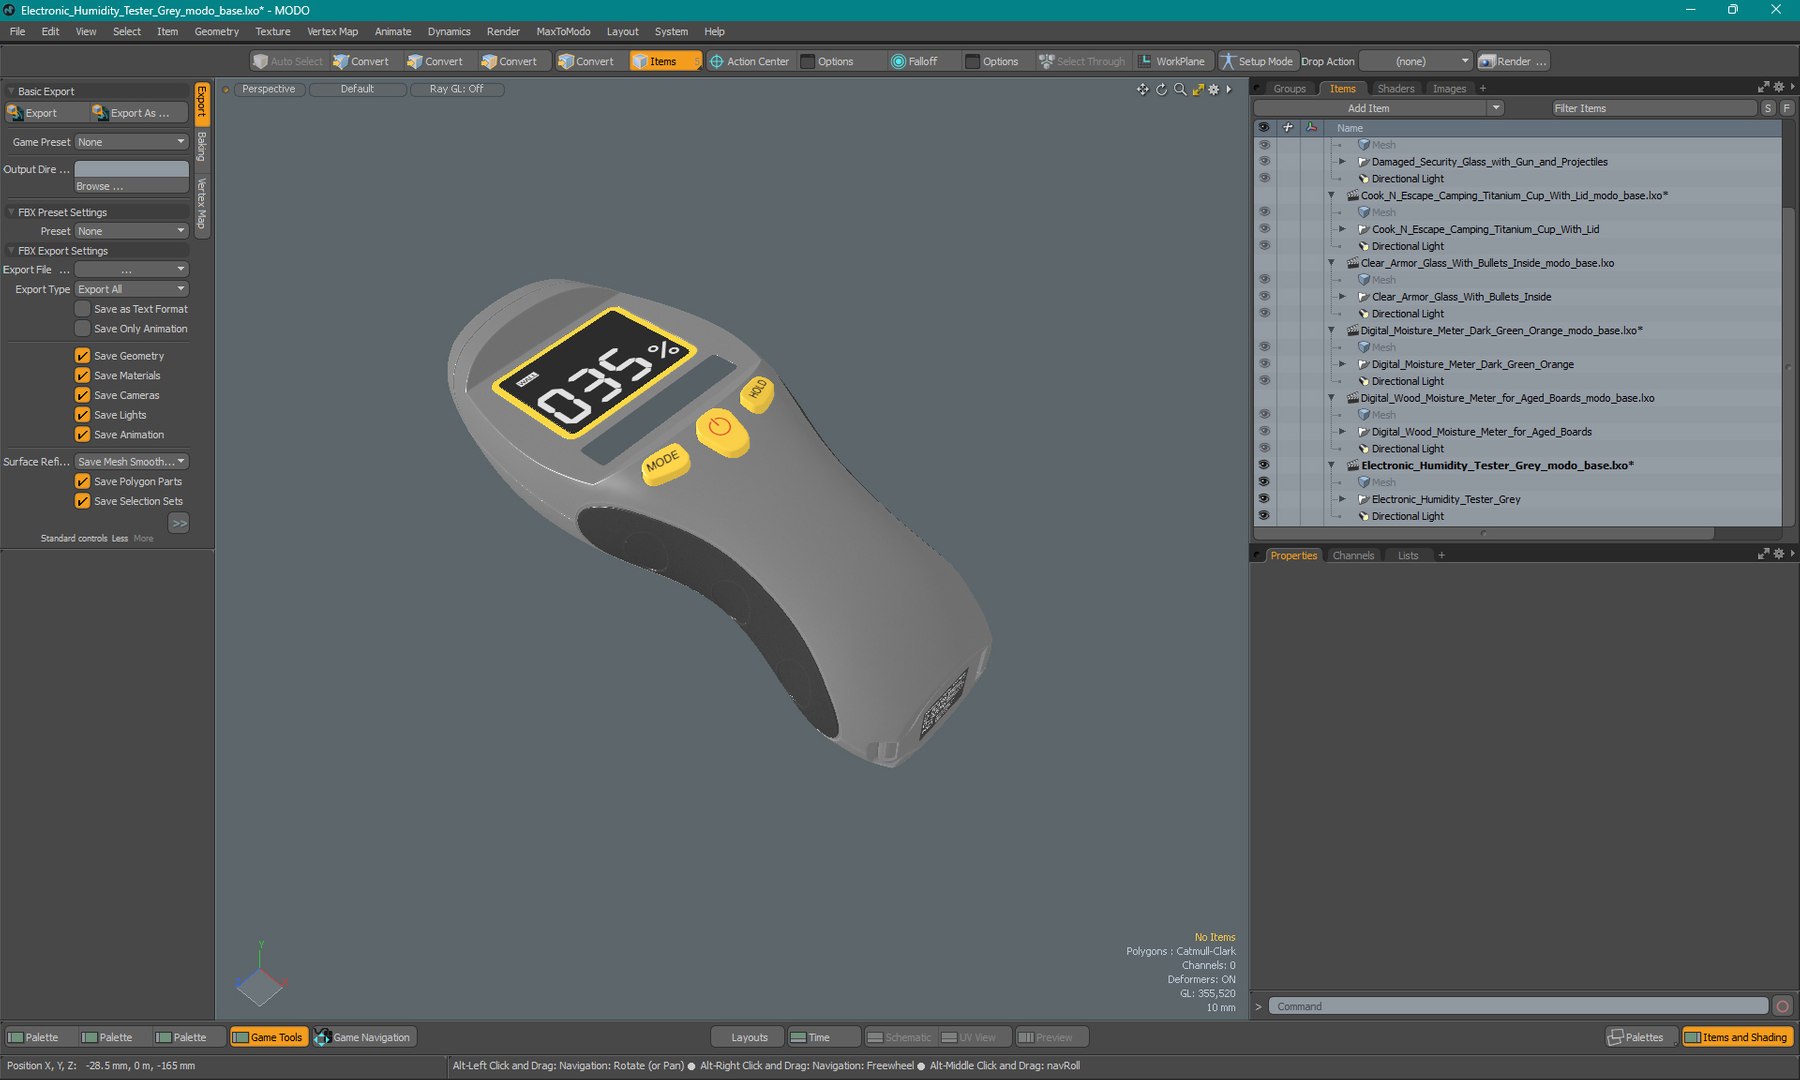Click the Browse button
Viewport: 1800px width, 1080px height.
pos(132,186)
